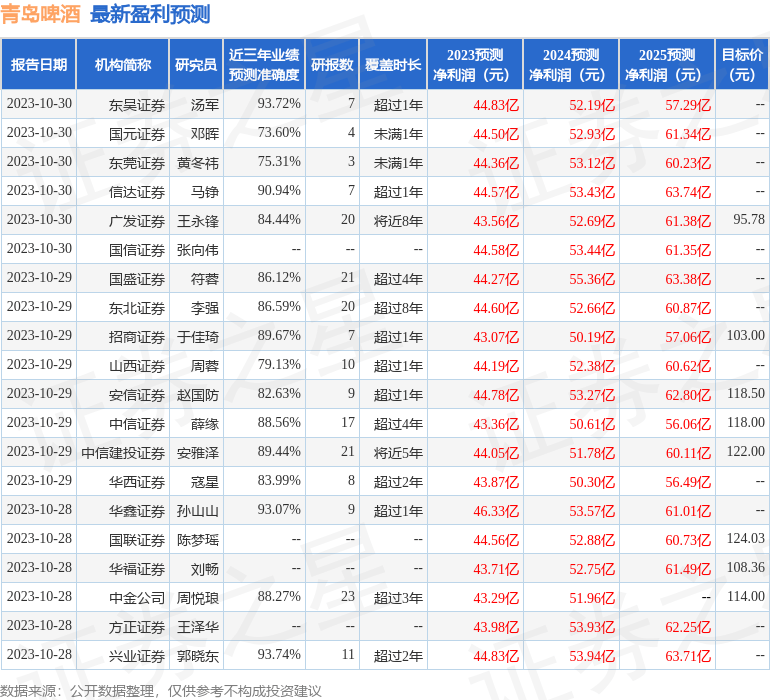Click researcher name 郭晓东
This screenshot has width=770, height=700.
coord(198,656)
